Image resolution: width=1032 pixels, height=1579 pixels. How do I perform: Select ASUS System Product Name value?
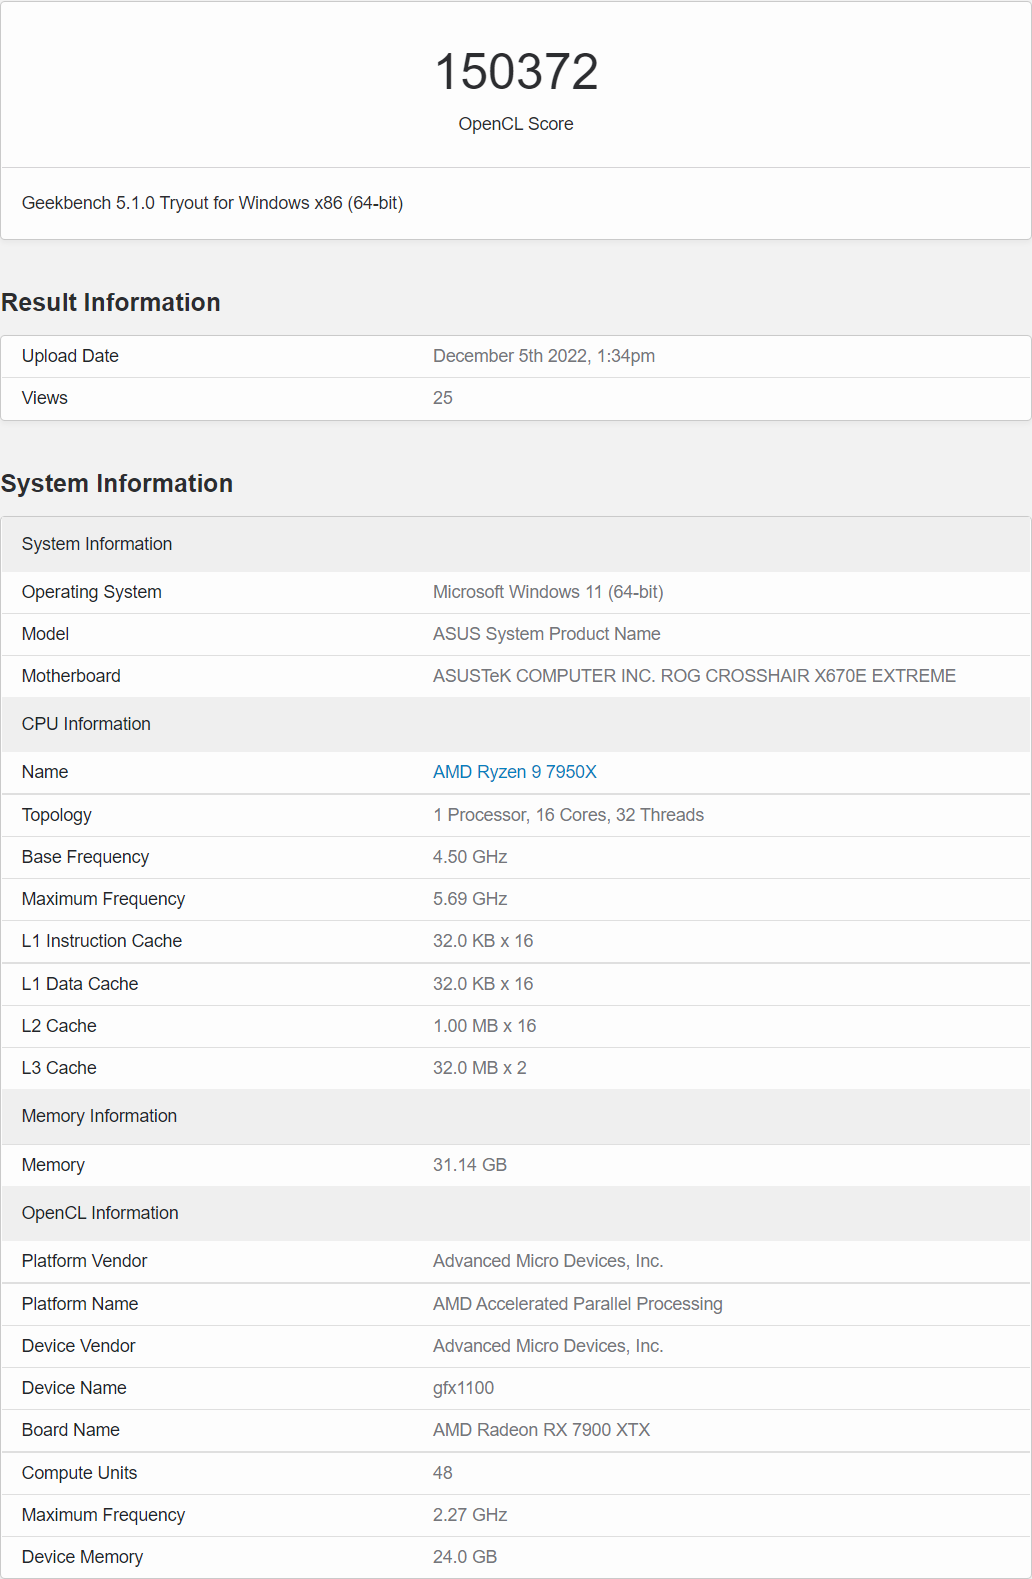point(547,634)
